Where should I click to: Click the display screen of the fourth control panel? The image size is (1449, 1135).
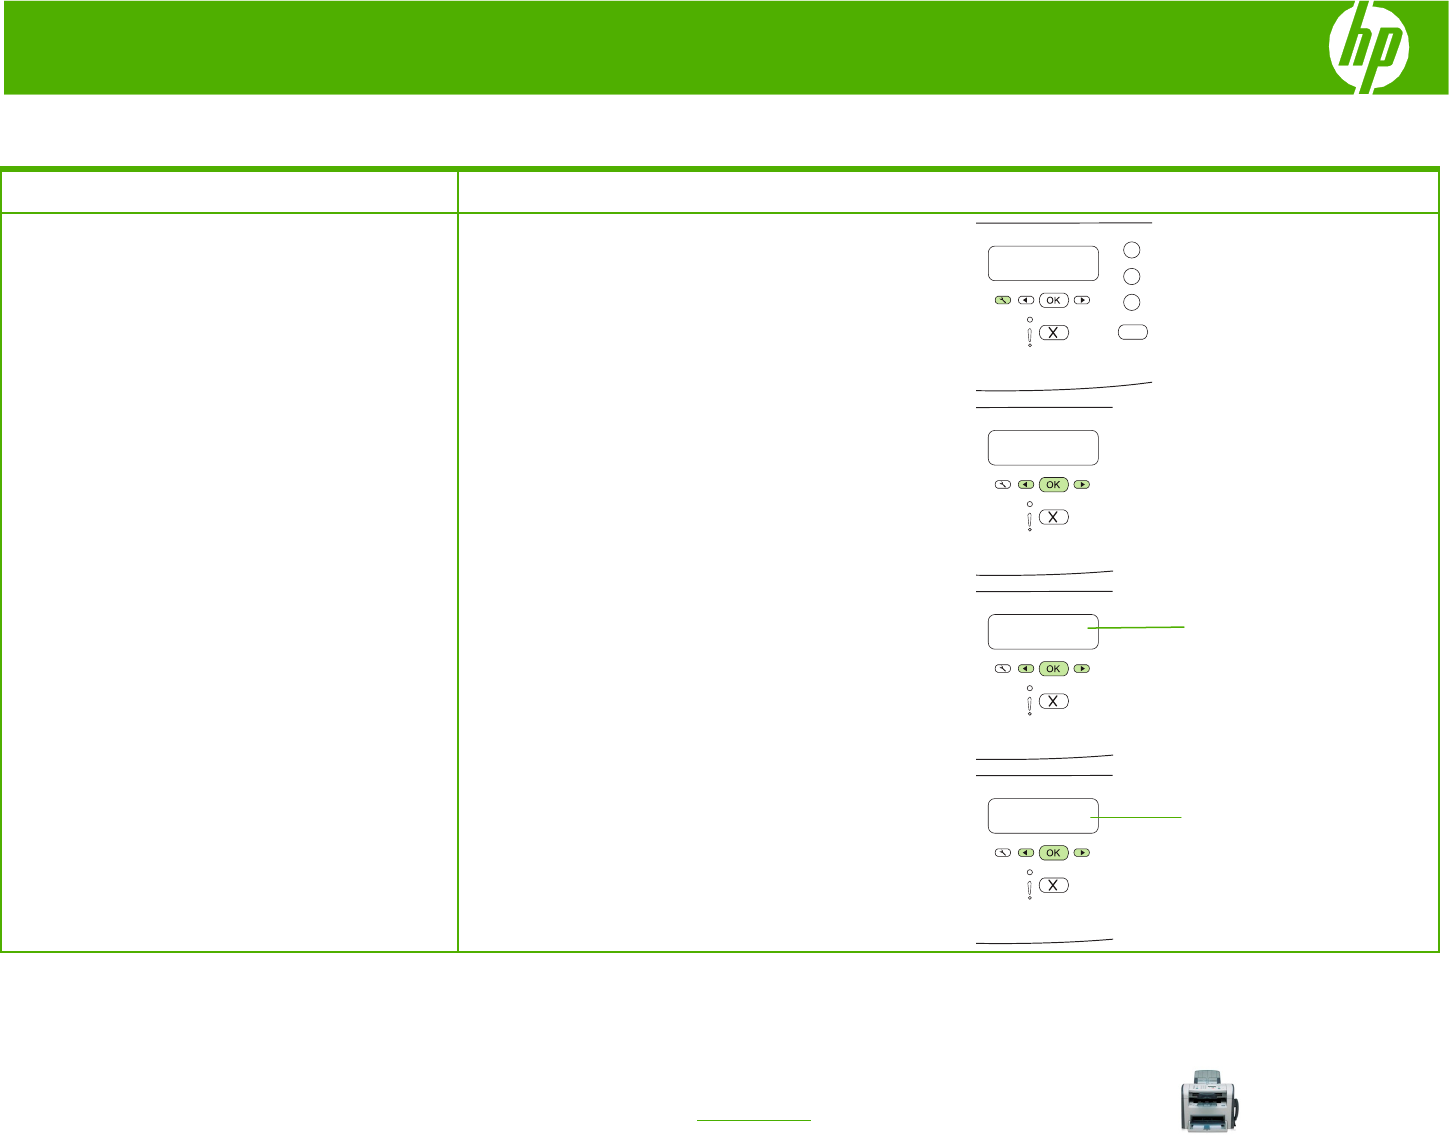[x=1043, y=816]
